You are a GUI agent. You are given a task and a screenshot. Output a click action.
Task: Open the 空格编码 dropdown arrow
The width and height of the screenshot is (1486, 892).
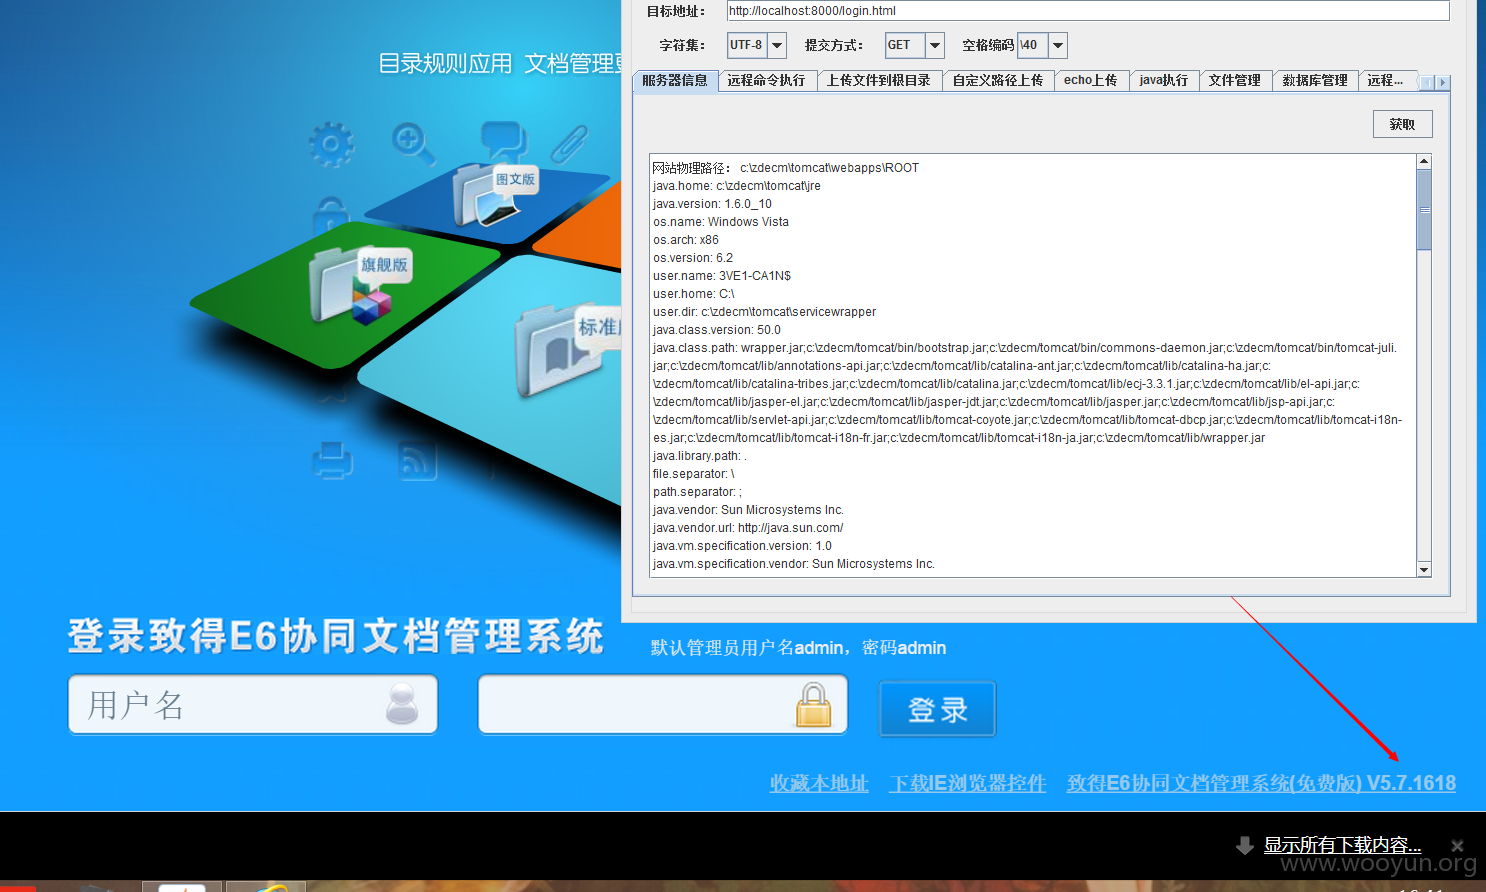(1058, 45)
